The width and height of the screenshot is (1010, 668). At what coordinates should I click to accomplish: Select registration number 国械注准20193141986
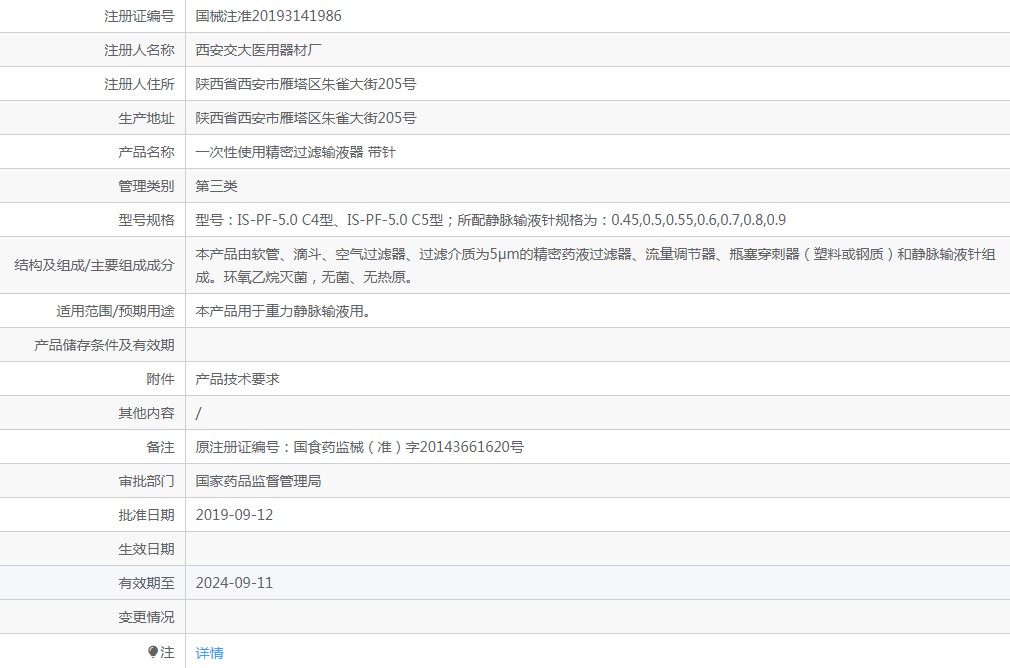click(269, 16)
